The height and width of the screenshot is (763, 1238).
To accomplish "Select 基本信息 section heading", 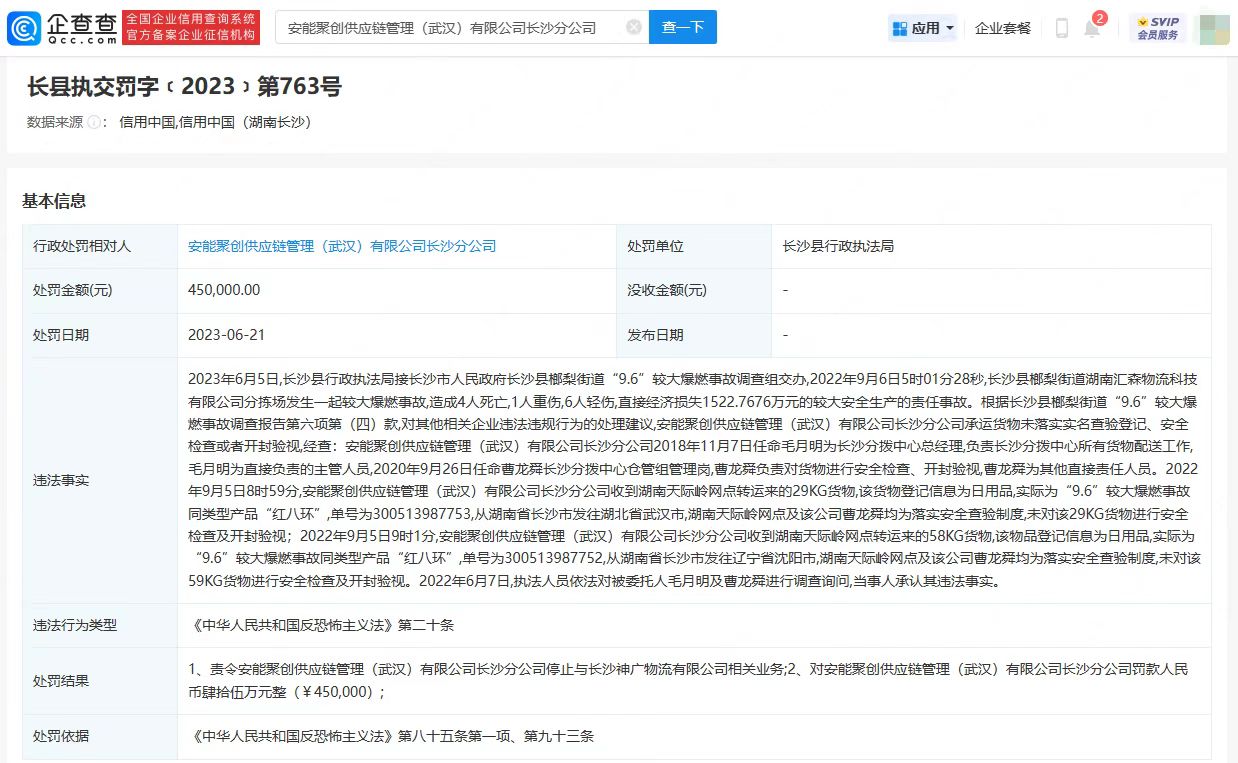I will point(54,201).
